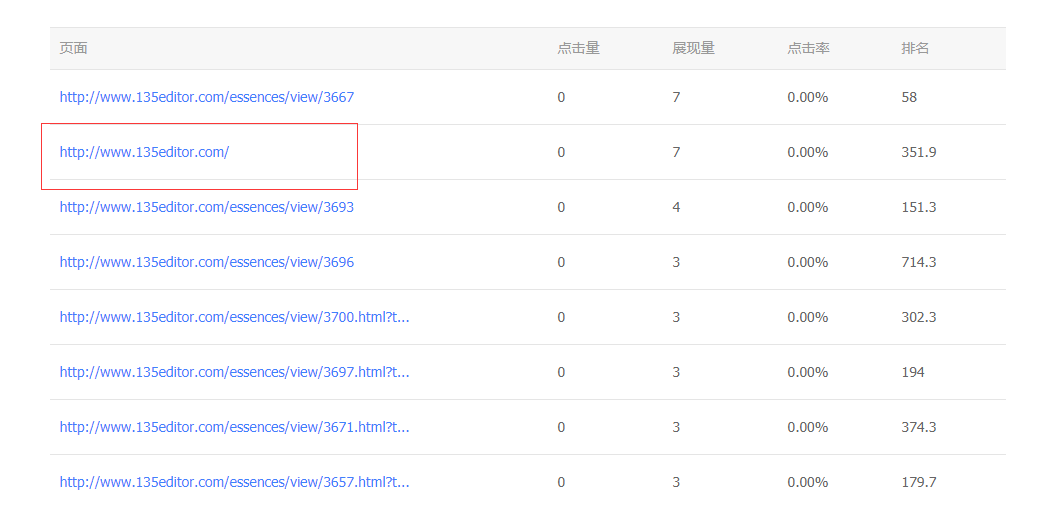
Task: Select ranking value 302.3
Action: (918, 317)
